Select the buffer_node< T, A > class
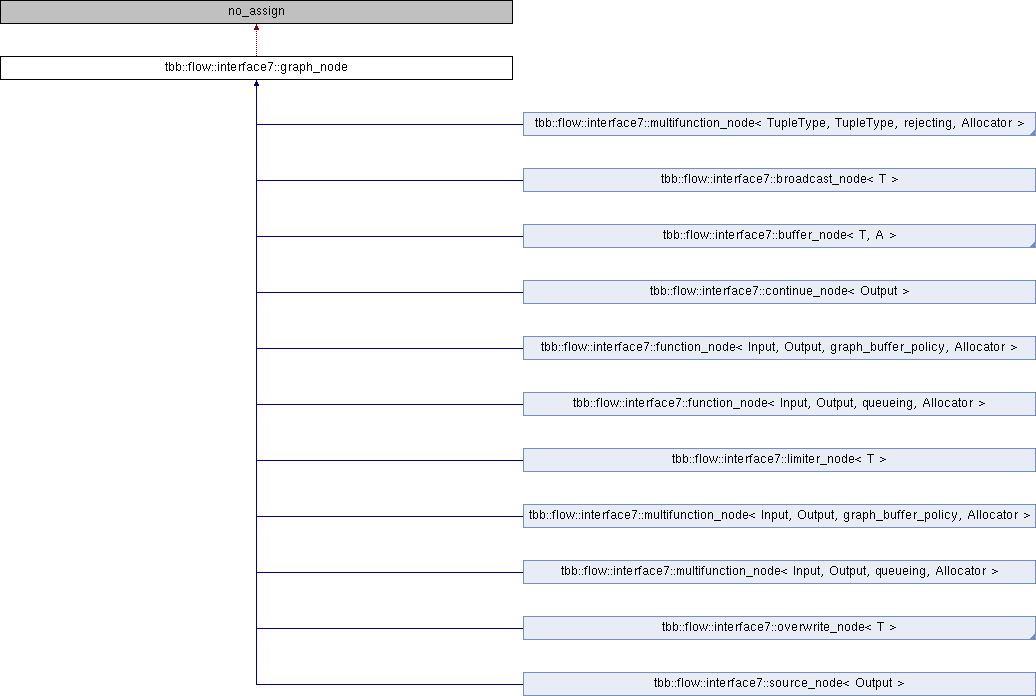Screen dimensions: 1036x696 tap(779, 236)
